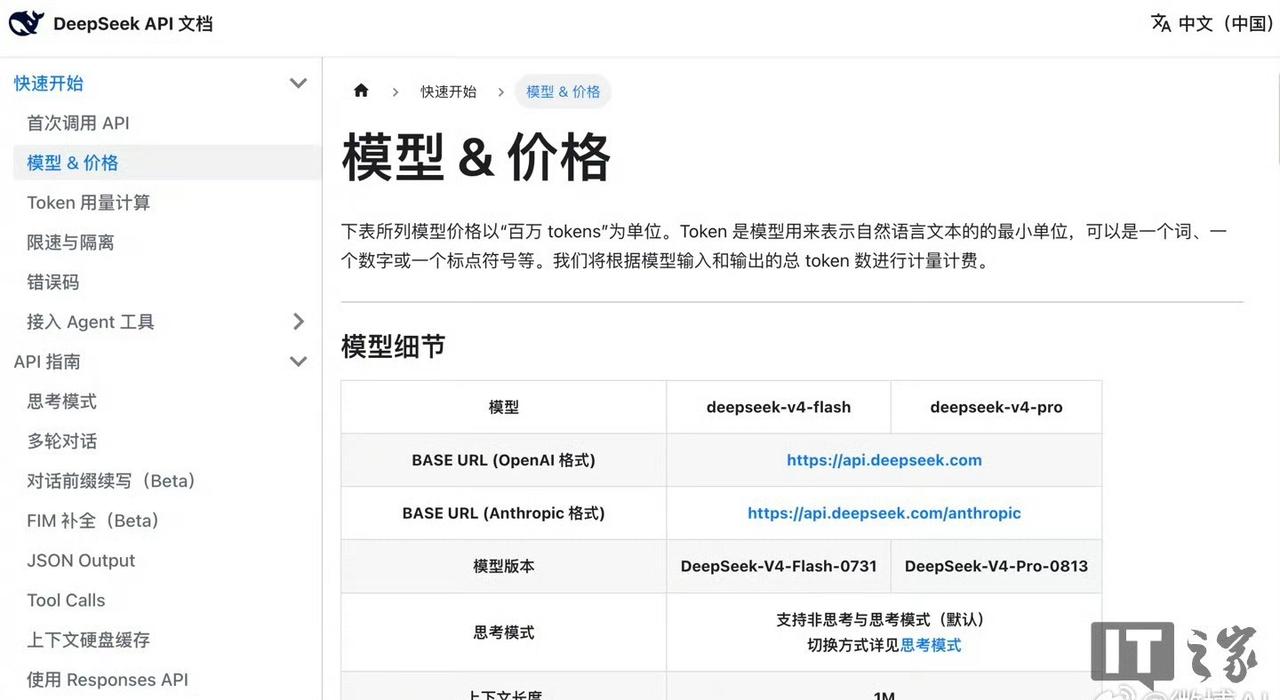
Task: Click BASE URL (Anthropic 格式) row label
Action: [504, 513]
